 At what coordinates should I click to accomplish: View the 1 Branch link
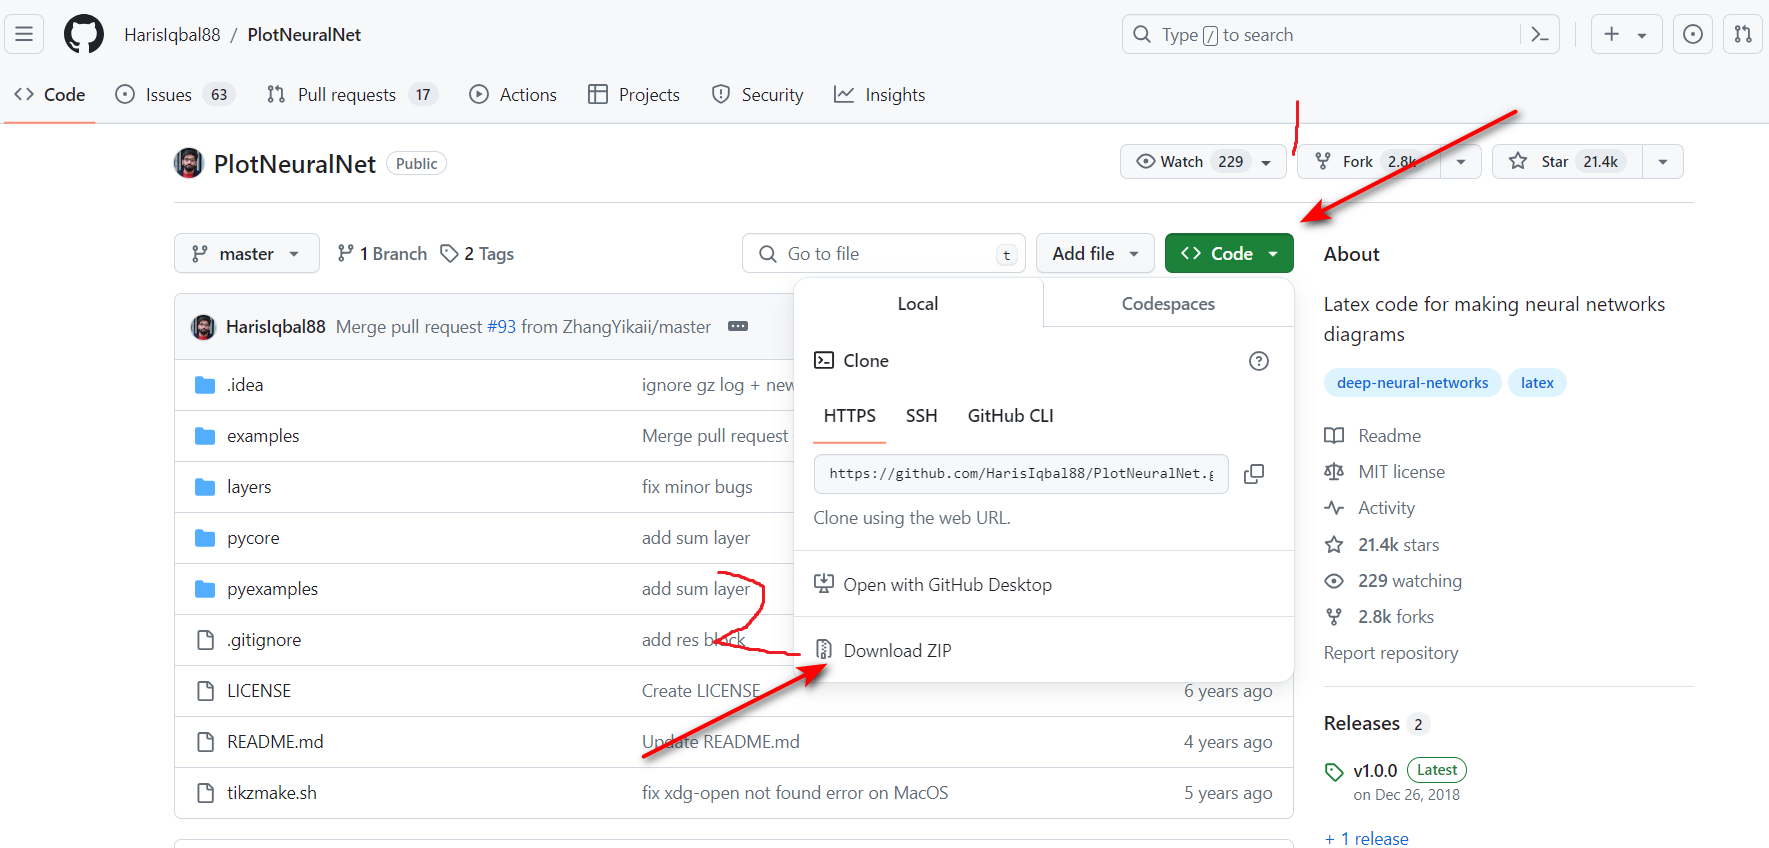(382, 254)
